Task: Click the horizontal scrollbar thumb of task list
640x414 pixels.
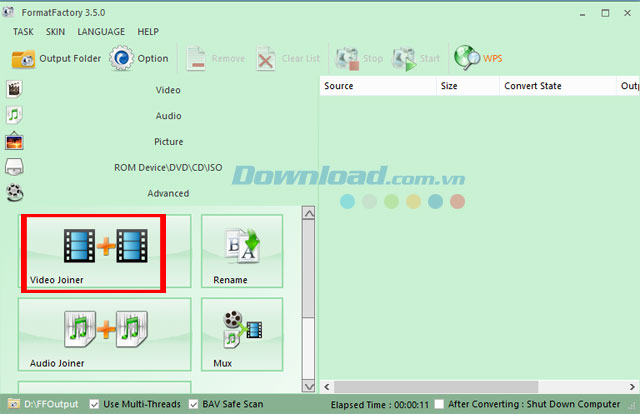Action: (x=436, y=387)
